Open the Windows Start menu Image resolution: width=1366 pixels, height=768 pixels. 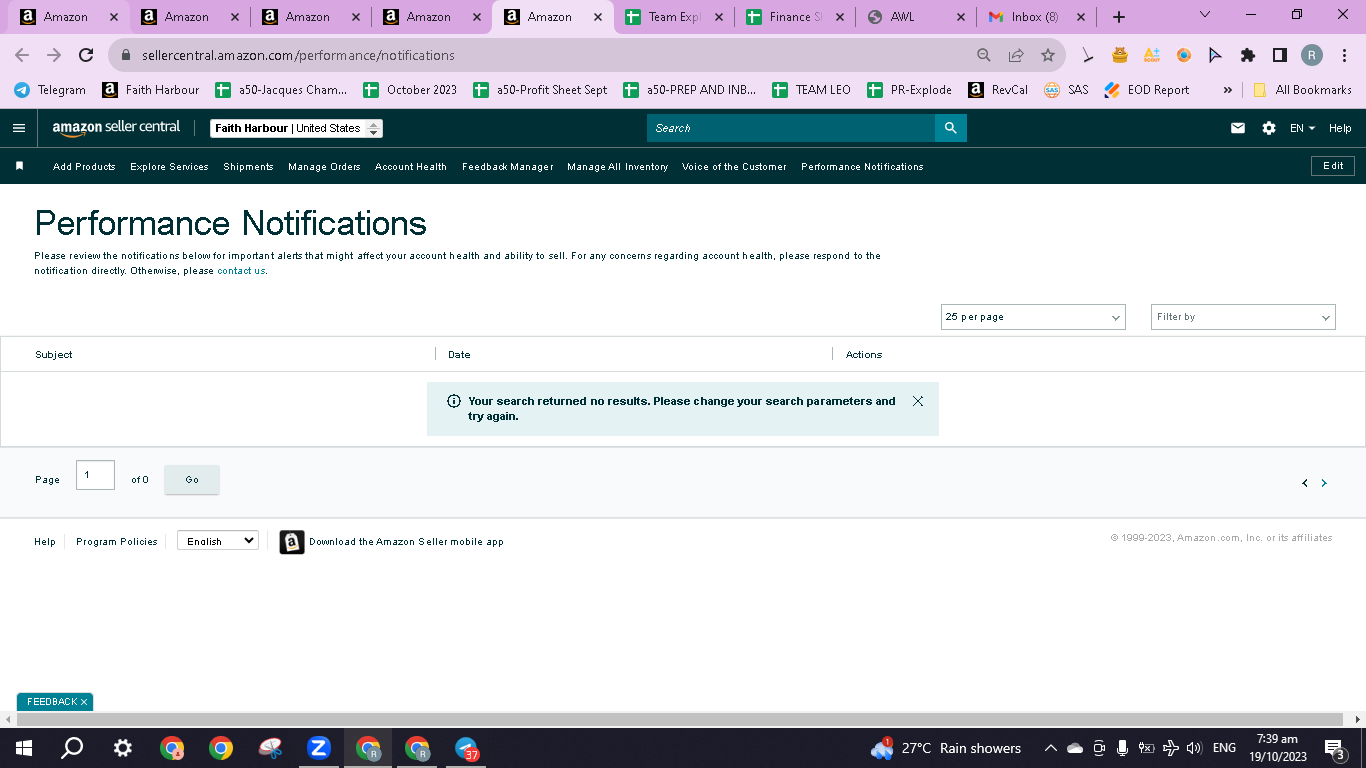[x=24, y=748]
